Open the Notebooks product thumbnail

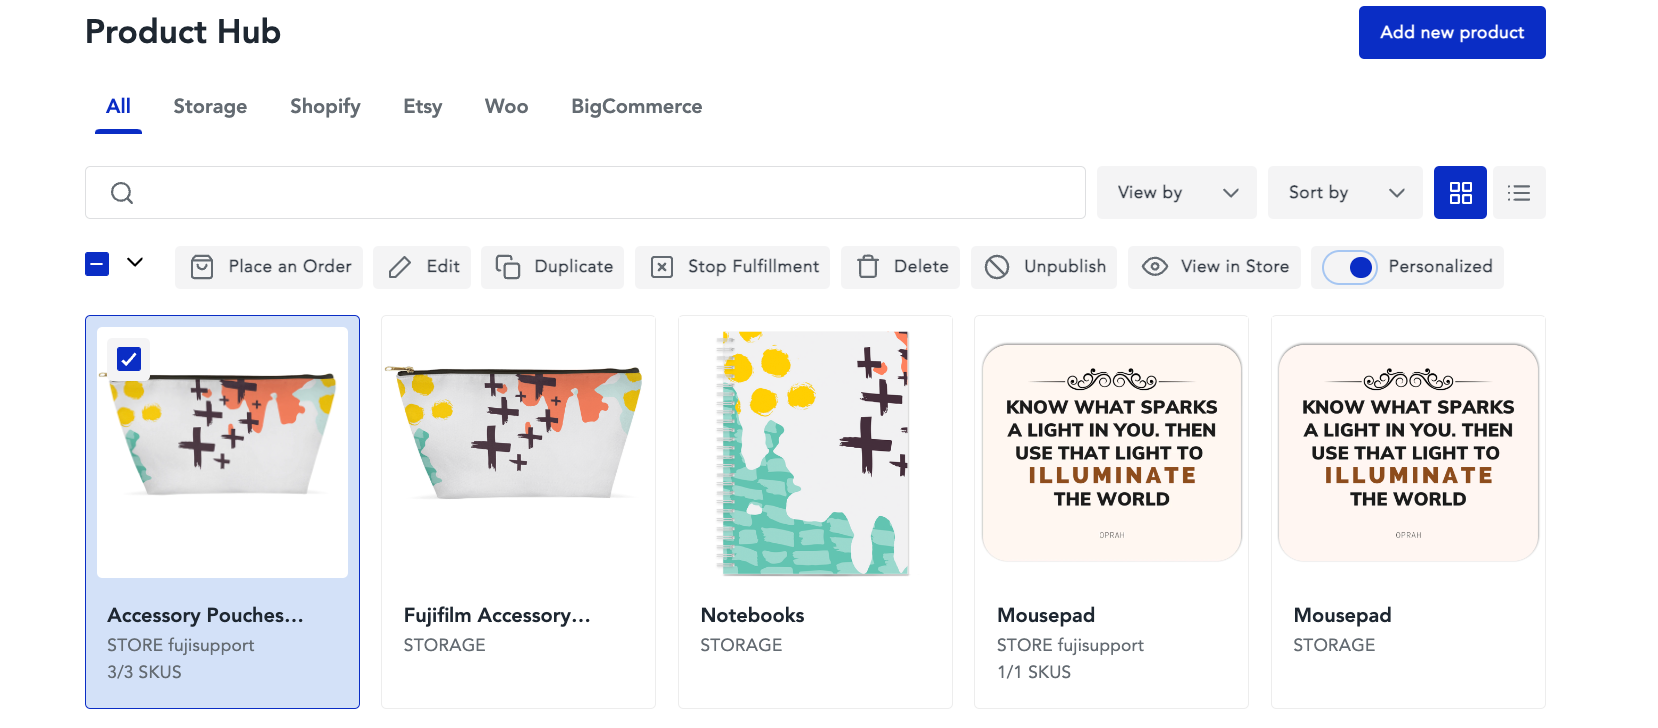coord(815,453)
